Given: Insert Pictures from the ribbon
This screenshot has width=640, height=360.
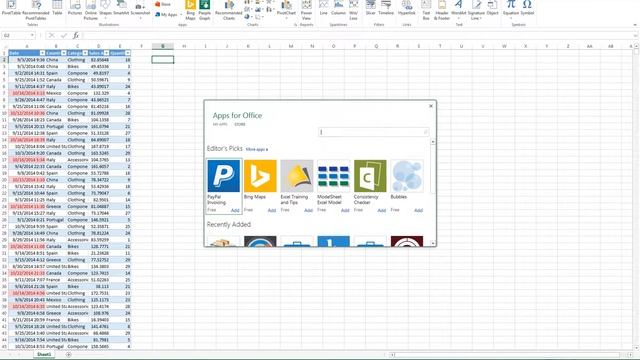Looking at the screenshot, I should point(75,8).
